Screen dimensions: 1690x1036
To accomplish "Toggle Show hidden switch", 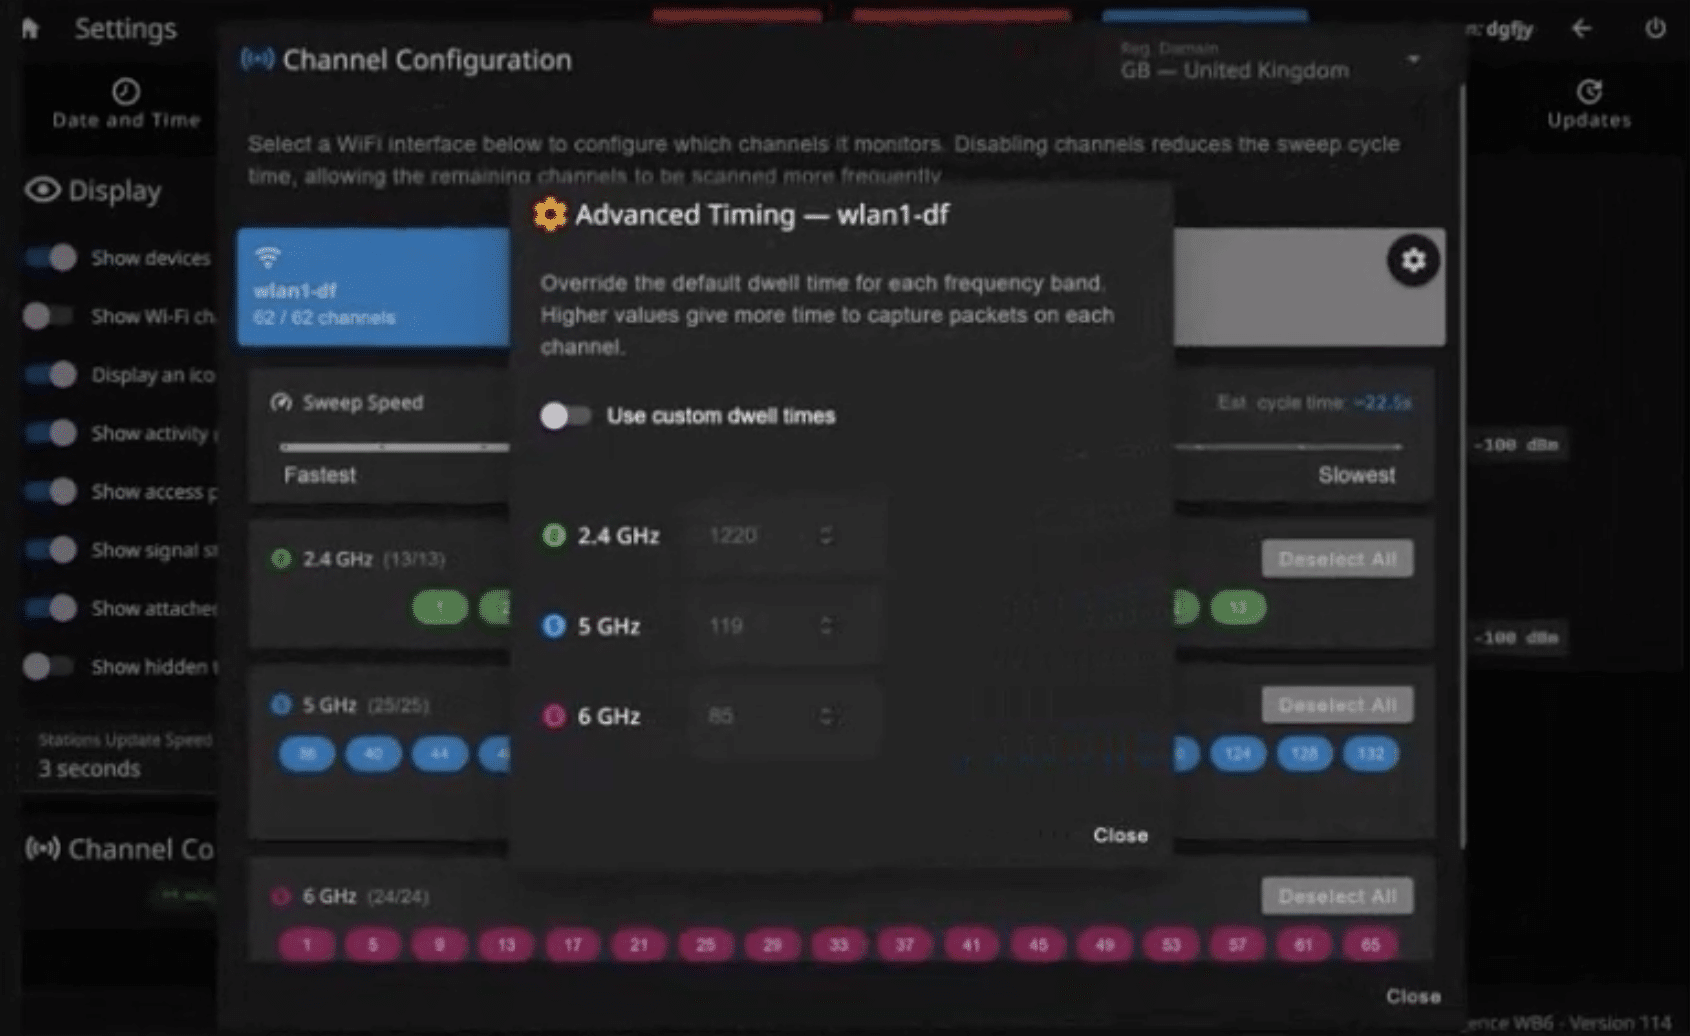I will 50,666.
